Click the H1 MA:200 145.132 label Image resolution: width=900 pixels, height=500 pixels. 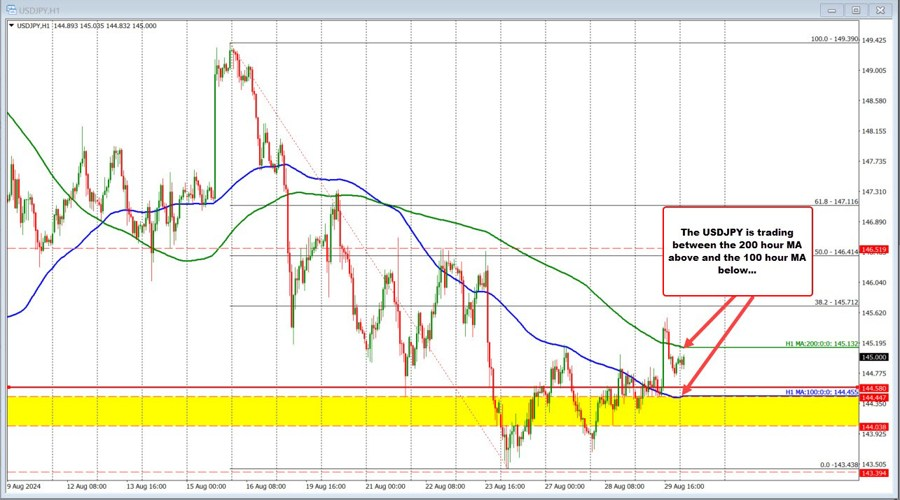pos(821,344)
